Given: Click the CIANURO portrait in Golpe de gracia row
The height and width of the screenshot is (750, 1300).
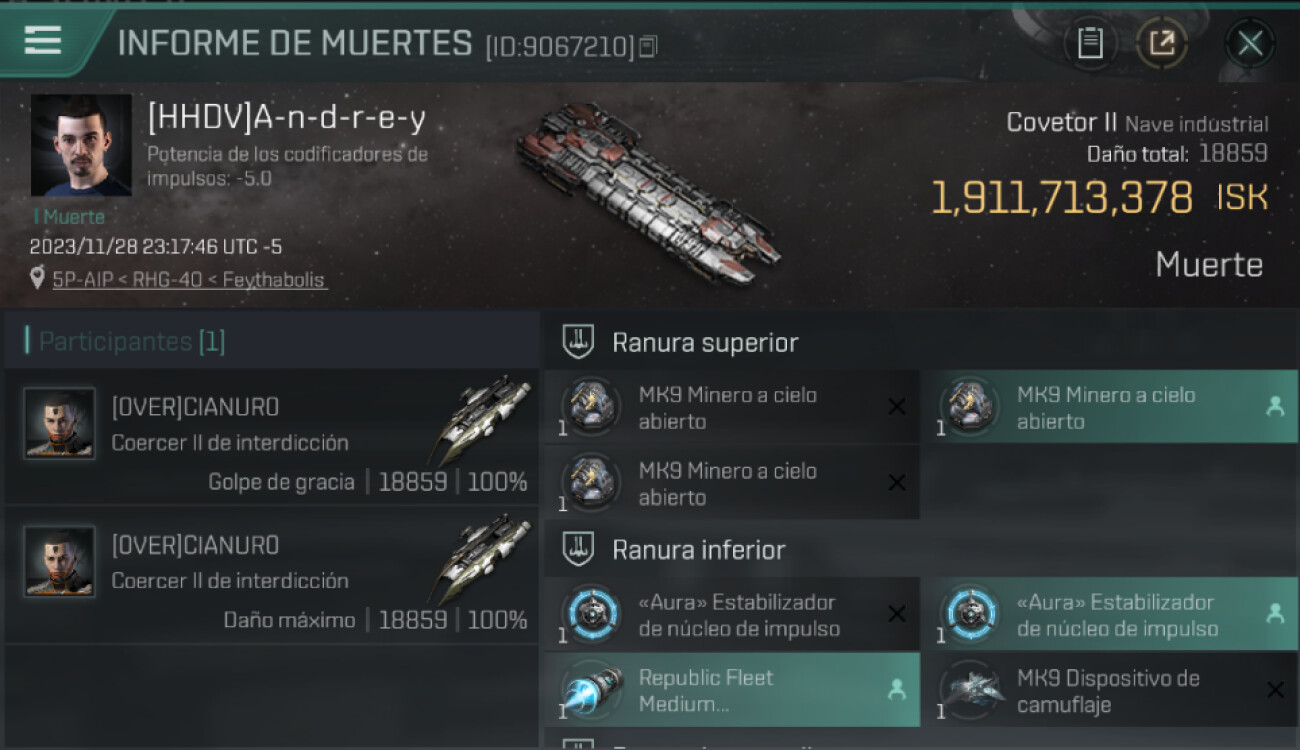Looking at the screenshot, I should [60, 423].
